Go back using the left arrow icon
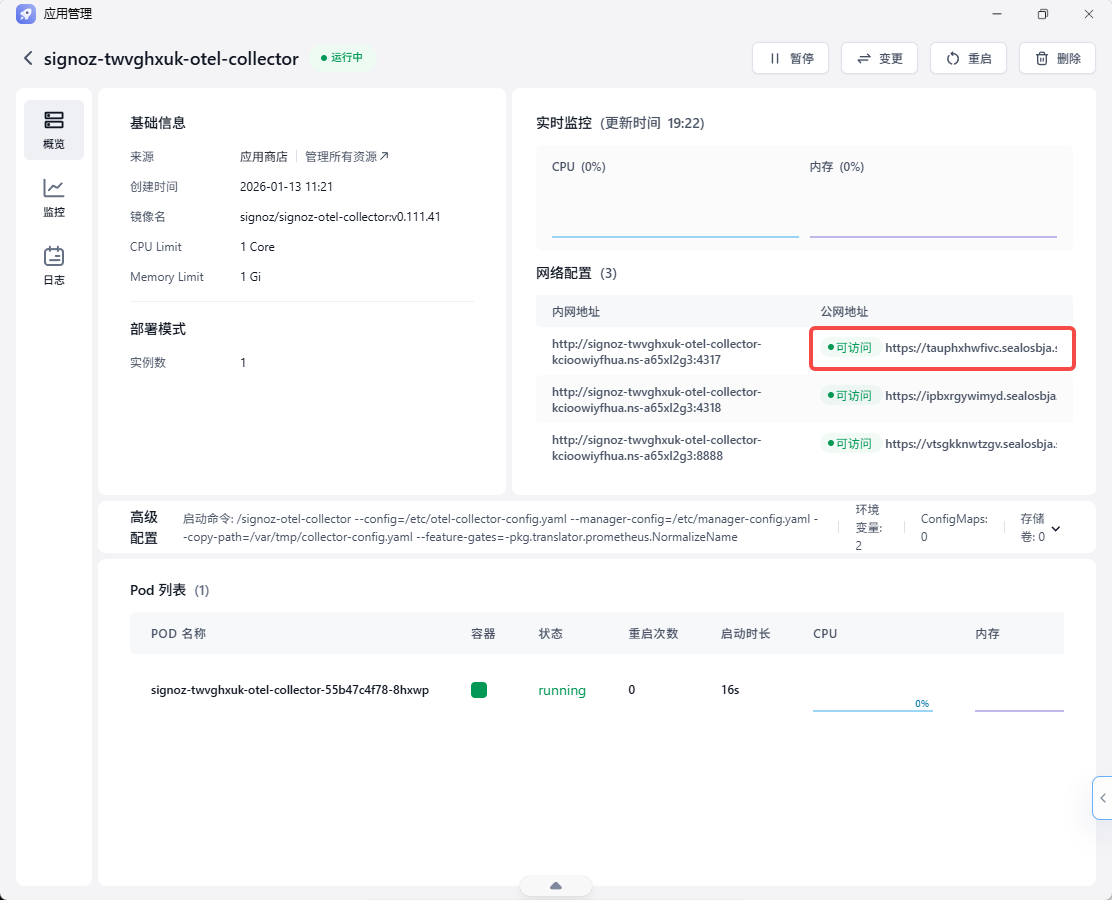This screenshot has height=900, width=1112. pos(28,58)
